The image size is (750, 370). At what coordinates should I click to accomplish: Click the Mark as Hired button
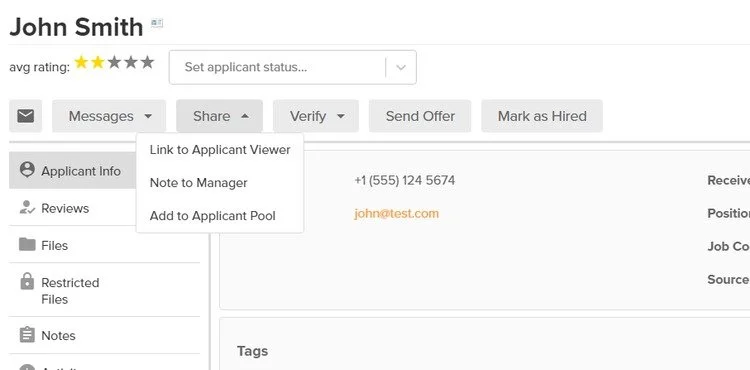coord(542,116)
